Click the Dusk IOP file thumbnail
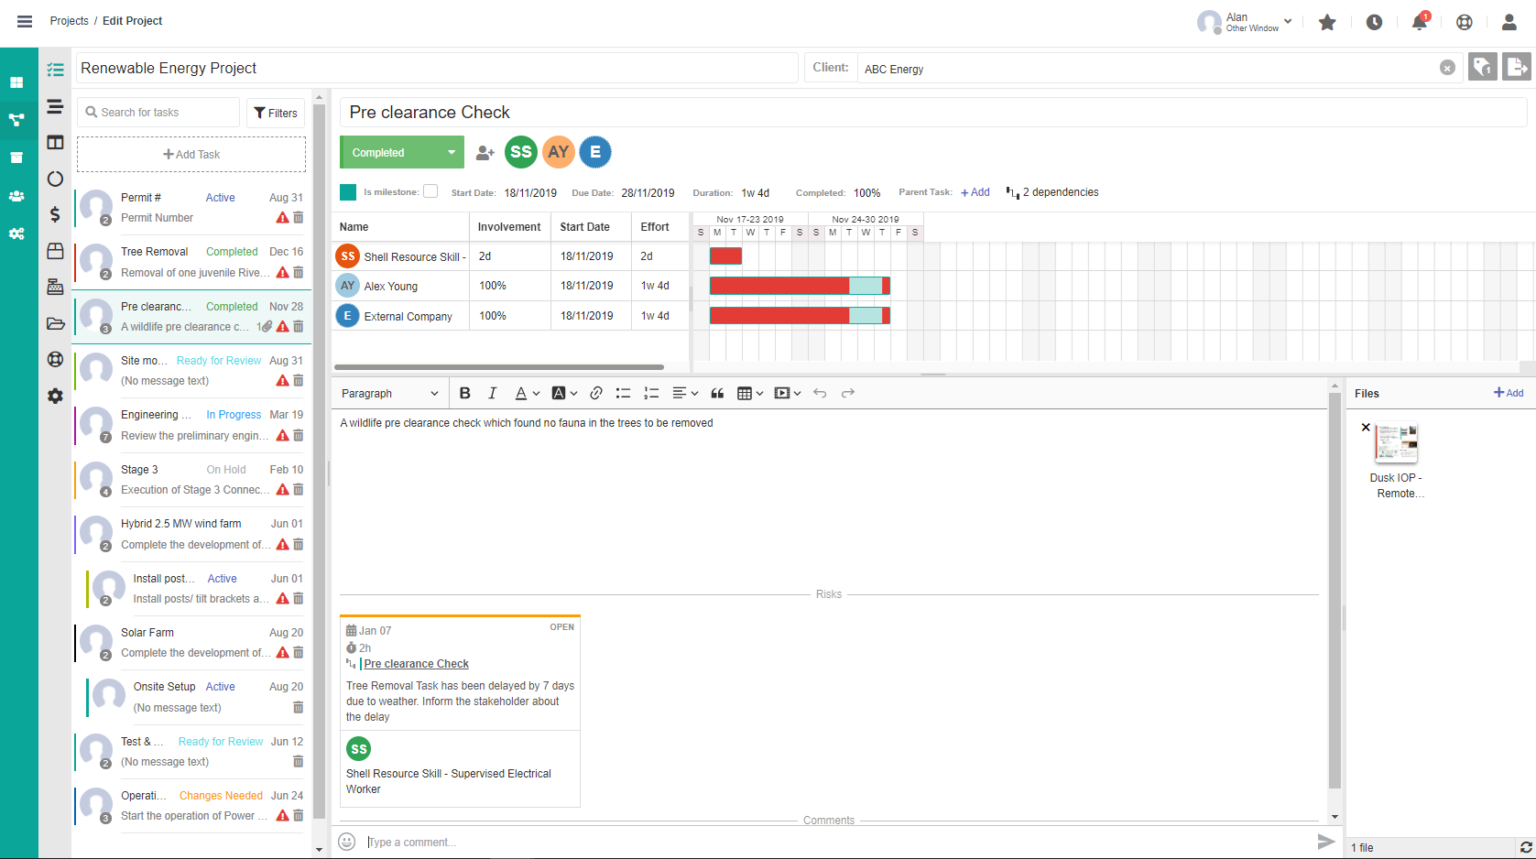1536x859 pixels. [1395, 442]
